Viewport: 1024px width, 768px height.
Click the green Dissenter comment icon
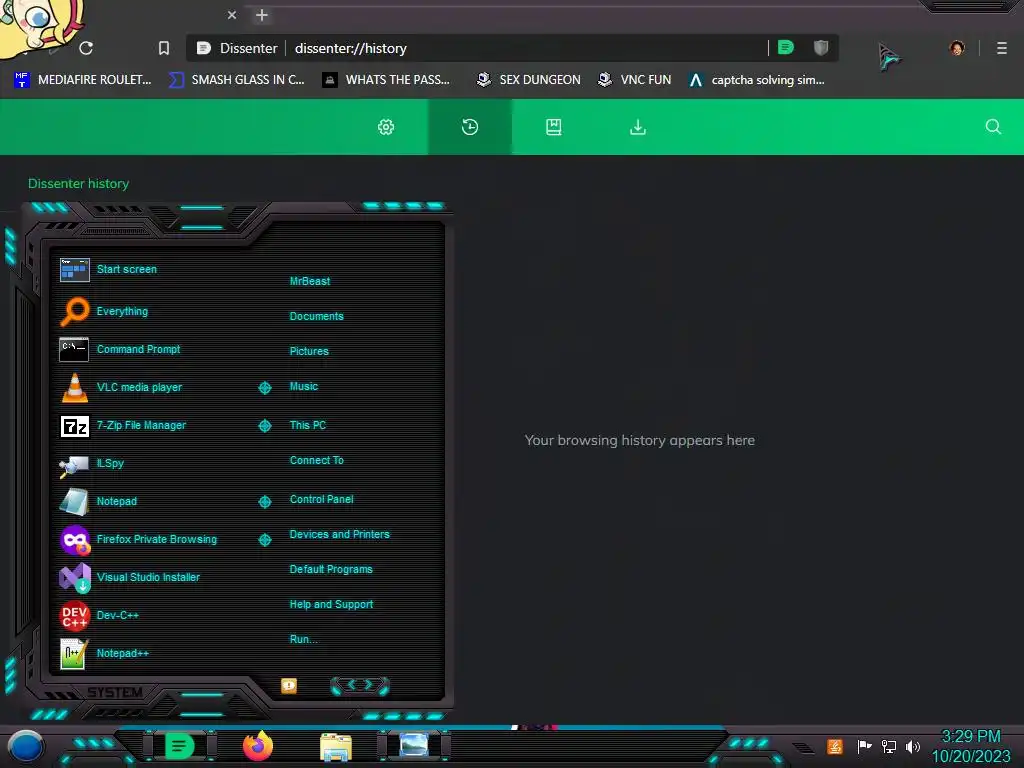pyautogui.click(x=786, y=47)
